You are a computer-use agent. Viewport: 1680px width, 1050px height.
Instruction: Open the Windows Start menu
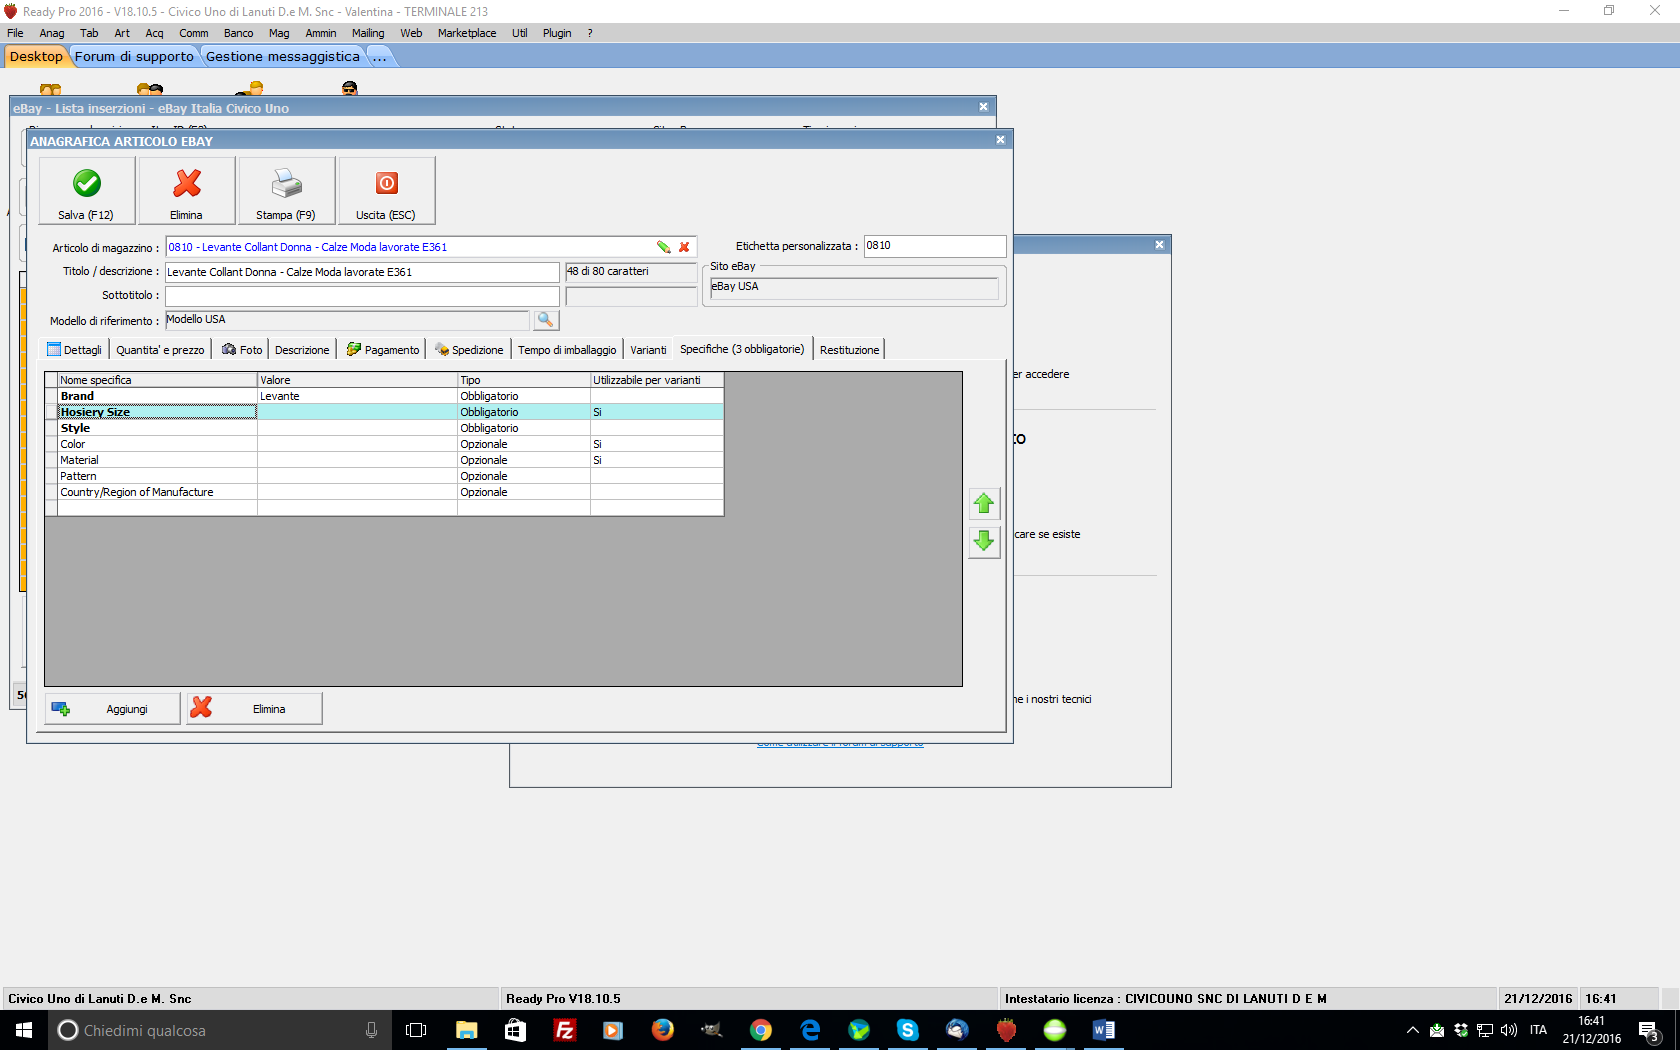tap(24, 1030)
